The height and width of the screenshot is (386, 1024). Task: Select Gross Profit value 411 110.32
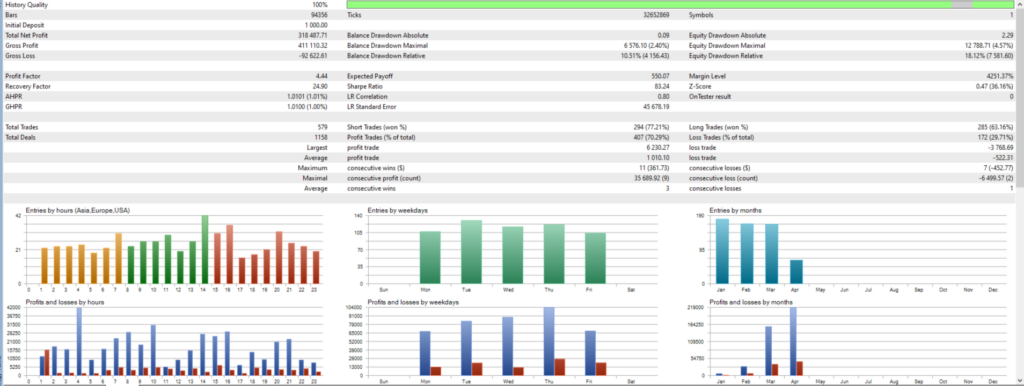click(x=313, y=46)
